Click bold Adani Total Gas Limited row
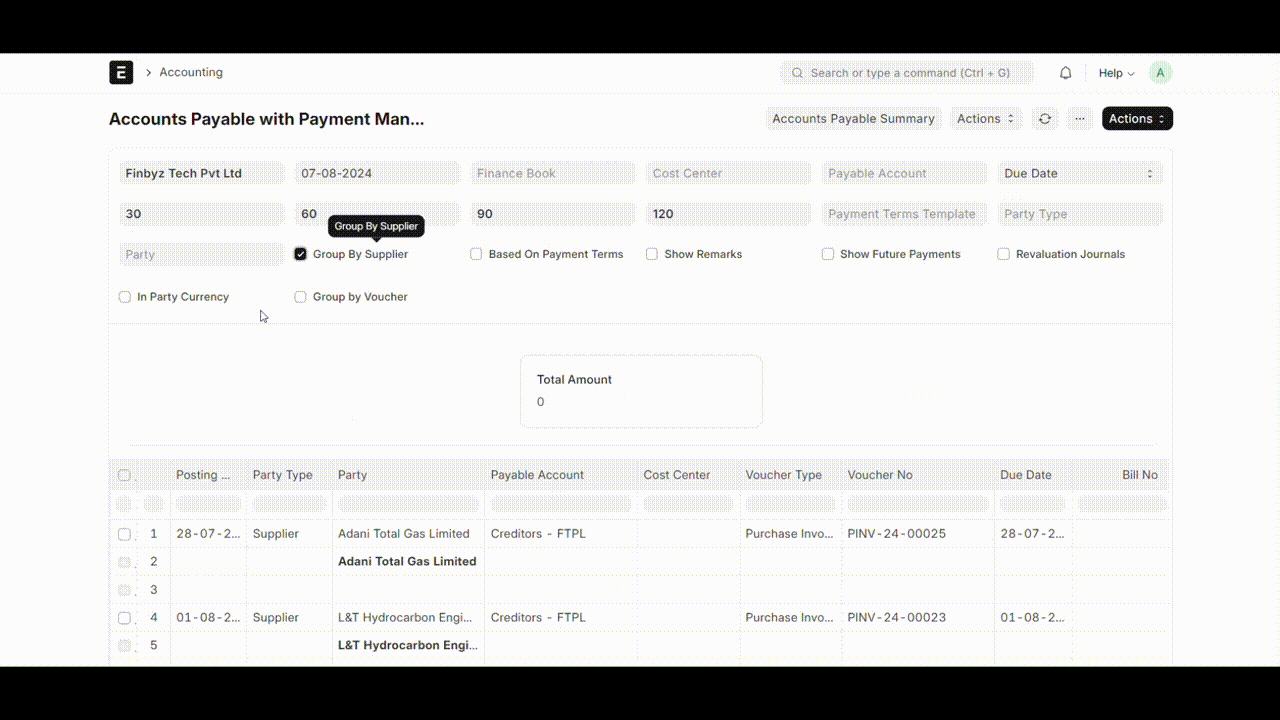Image resolution: width=1280 pixels, height=720 pixels. coord(407,562)
